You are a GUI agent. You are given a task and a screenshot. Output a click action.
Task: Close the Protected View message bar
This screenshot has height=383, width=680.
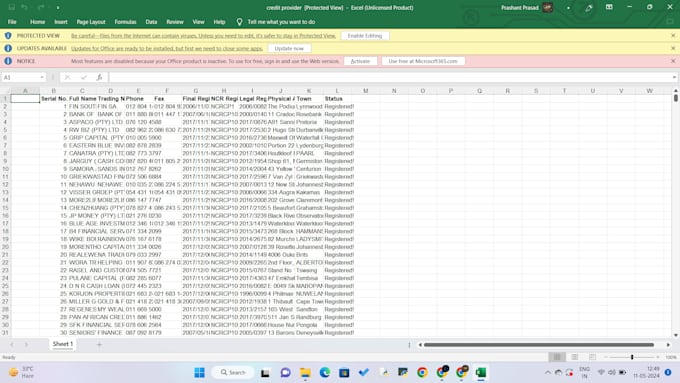pos(673,36)
